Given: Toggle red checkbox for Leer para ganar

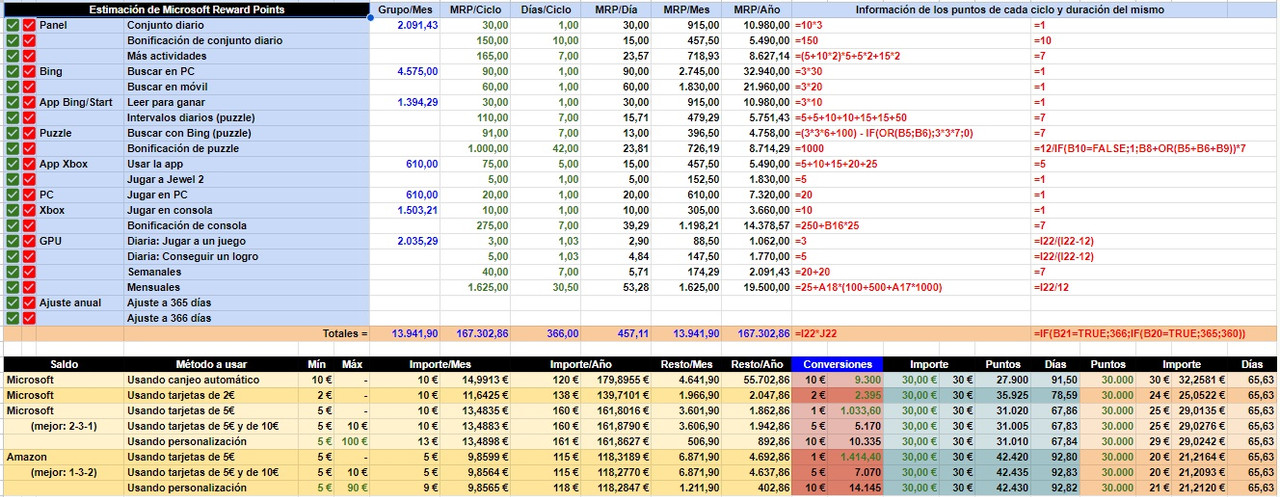Looking at the screenshot, I should [x=29, y=102].
